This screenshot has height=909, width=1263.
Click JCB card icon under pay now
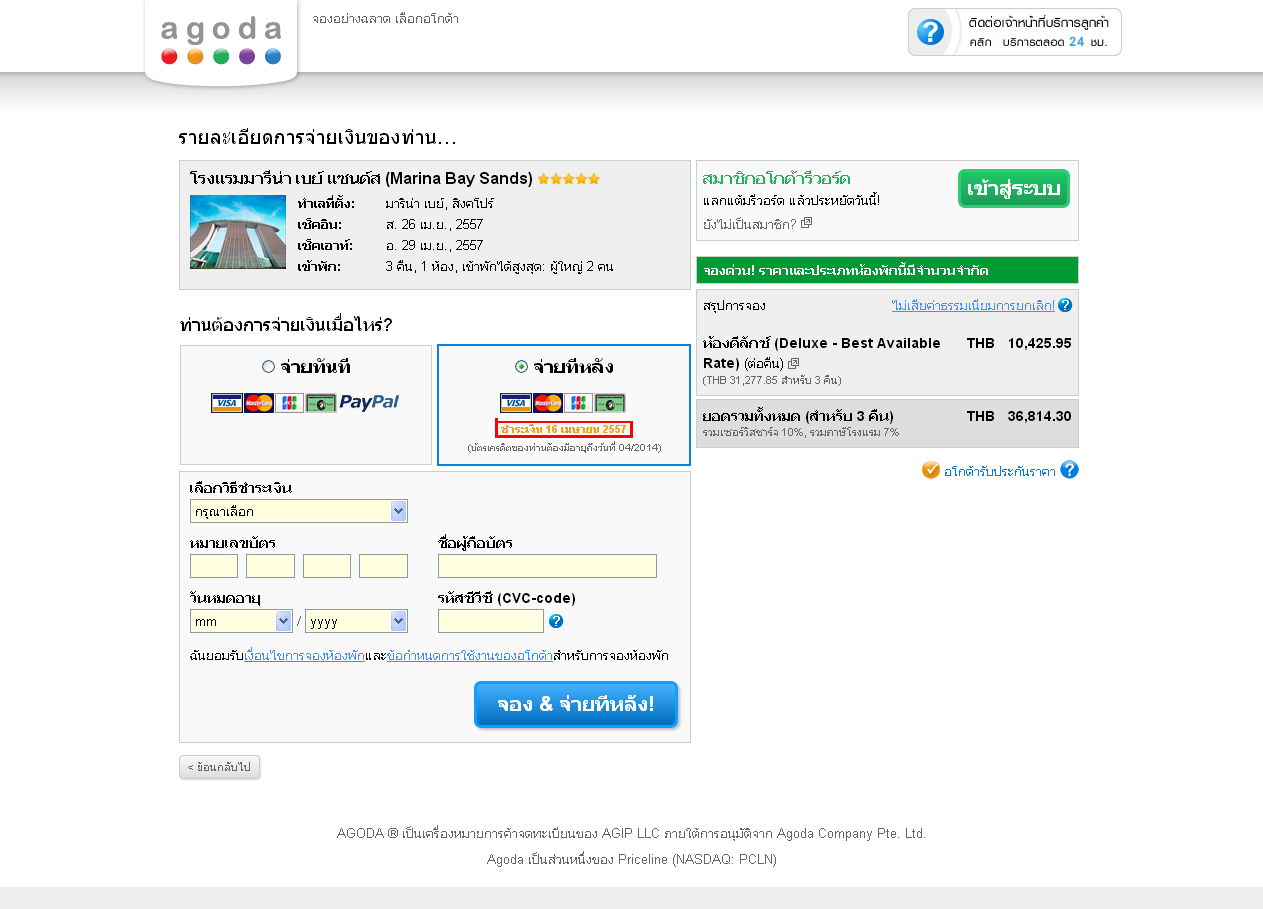coord(289,403)
